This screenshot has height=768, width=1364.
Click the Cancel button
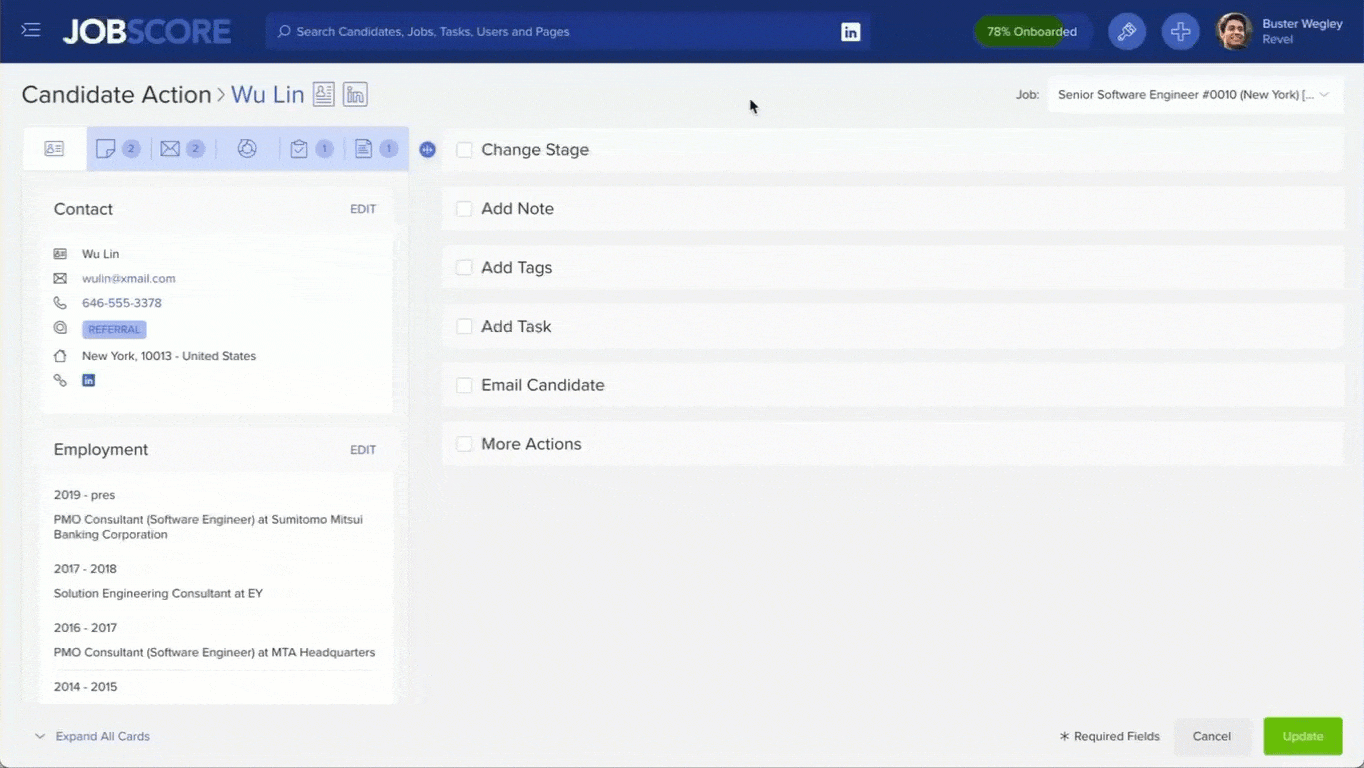tap(1211, 736)
